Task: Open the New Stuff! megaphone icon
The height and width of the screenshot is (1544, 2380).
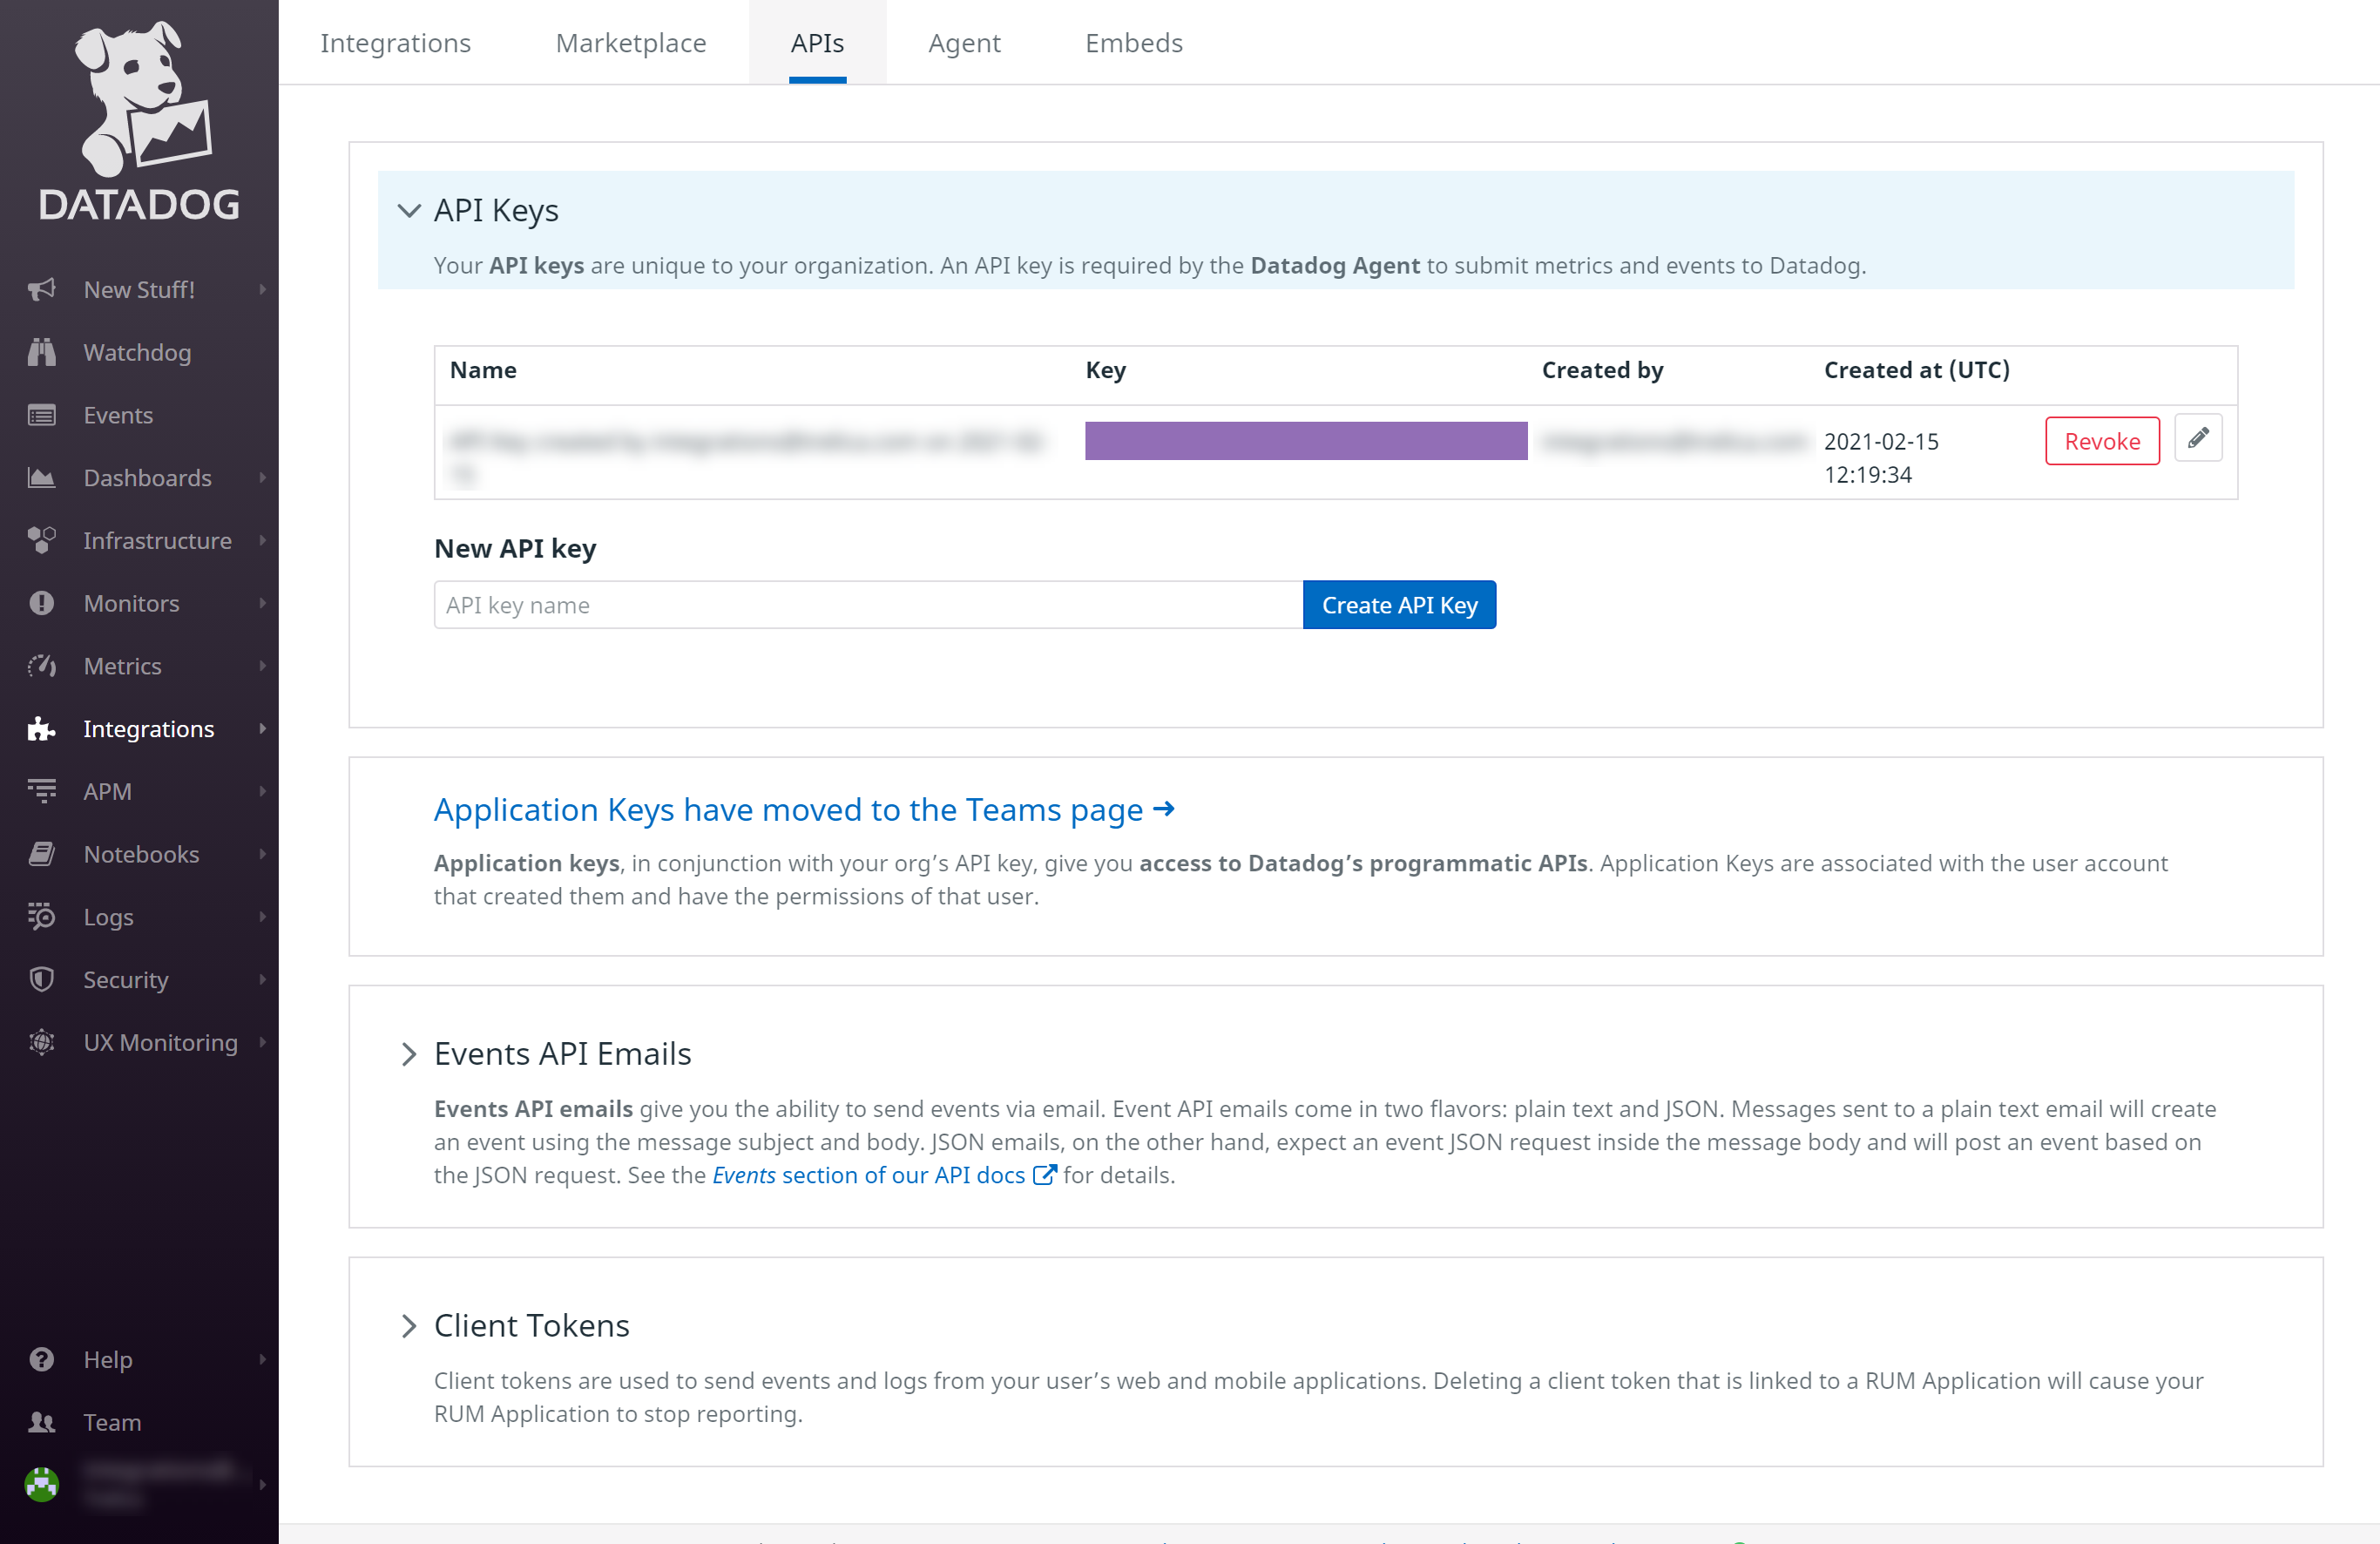Action: tap(41, 289)
